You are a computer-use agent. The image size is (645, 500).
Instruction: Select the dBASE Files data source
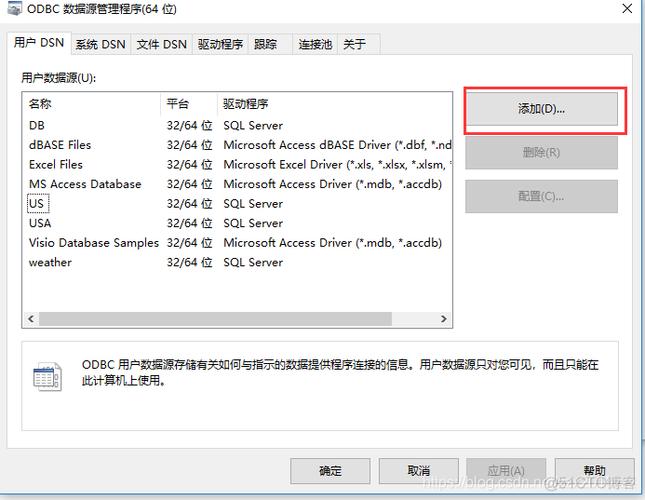[x=237, y=145]
